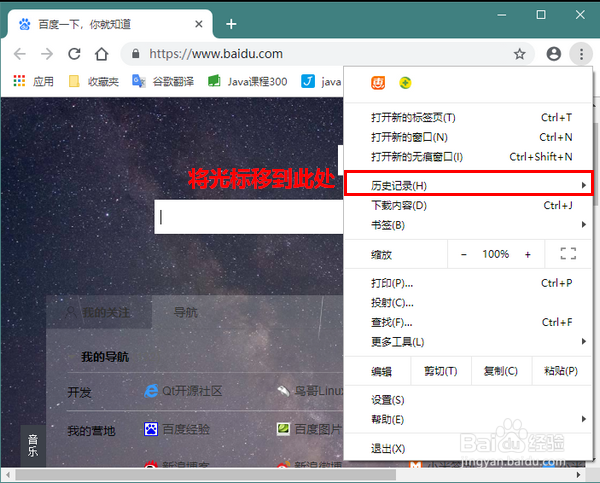The height and width of the screenshot is (483, 600).
Task: Enter fullscreen using the zoom row icon
Action: tap(568, 254)
